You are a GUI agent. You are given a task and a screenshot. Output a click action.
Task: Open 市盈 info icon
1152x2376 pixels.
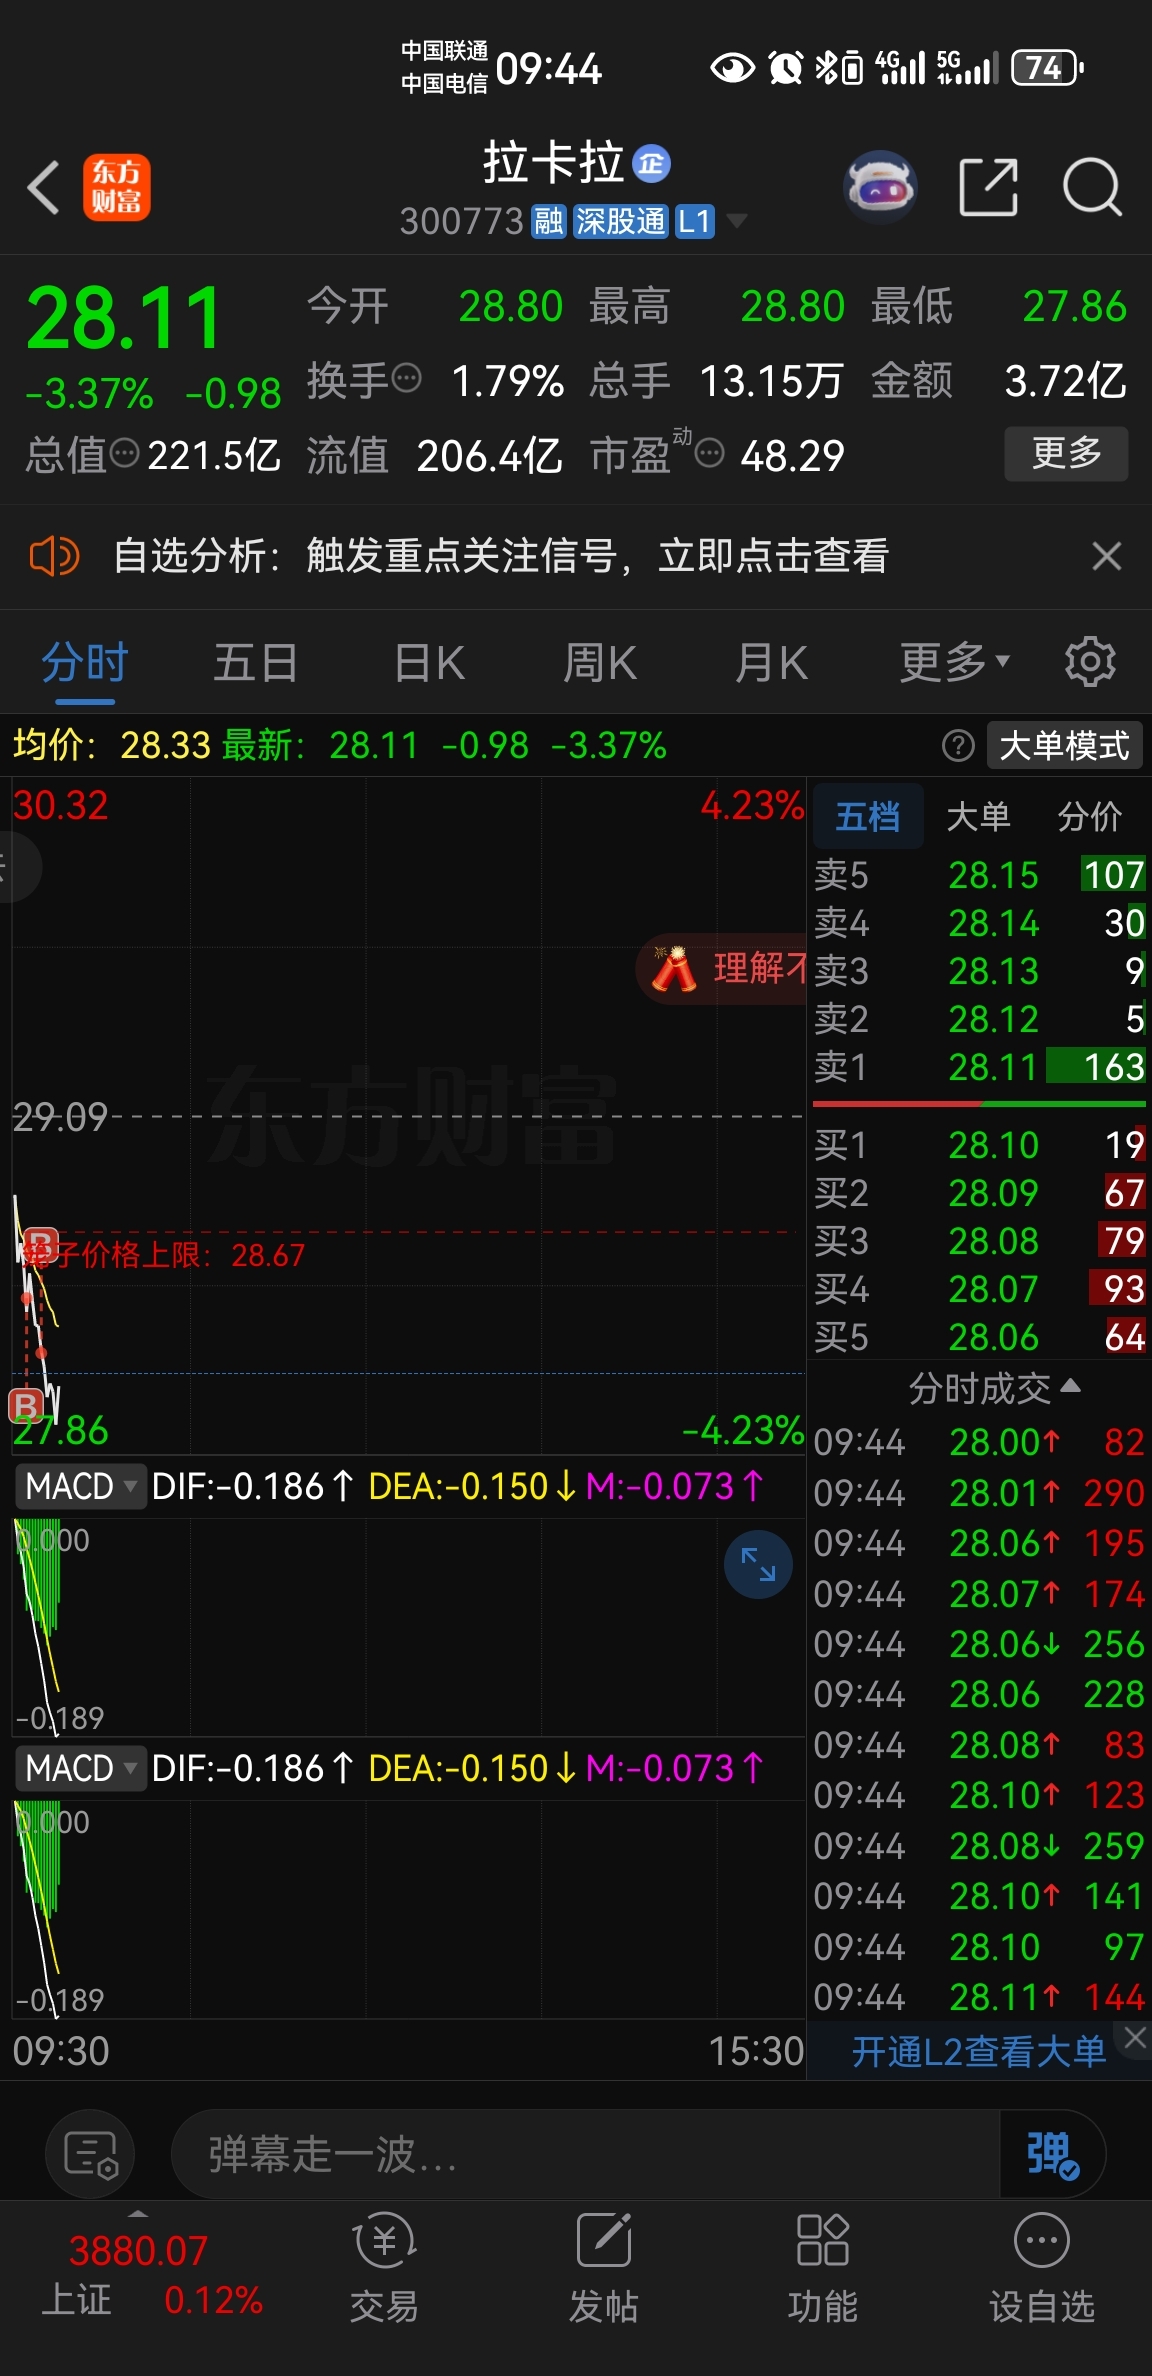(709, 454)
